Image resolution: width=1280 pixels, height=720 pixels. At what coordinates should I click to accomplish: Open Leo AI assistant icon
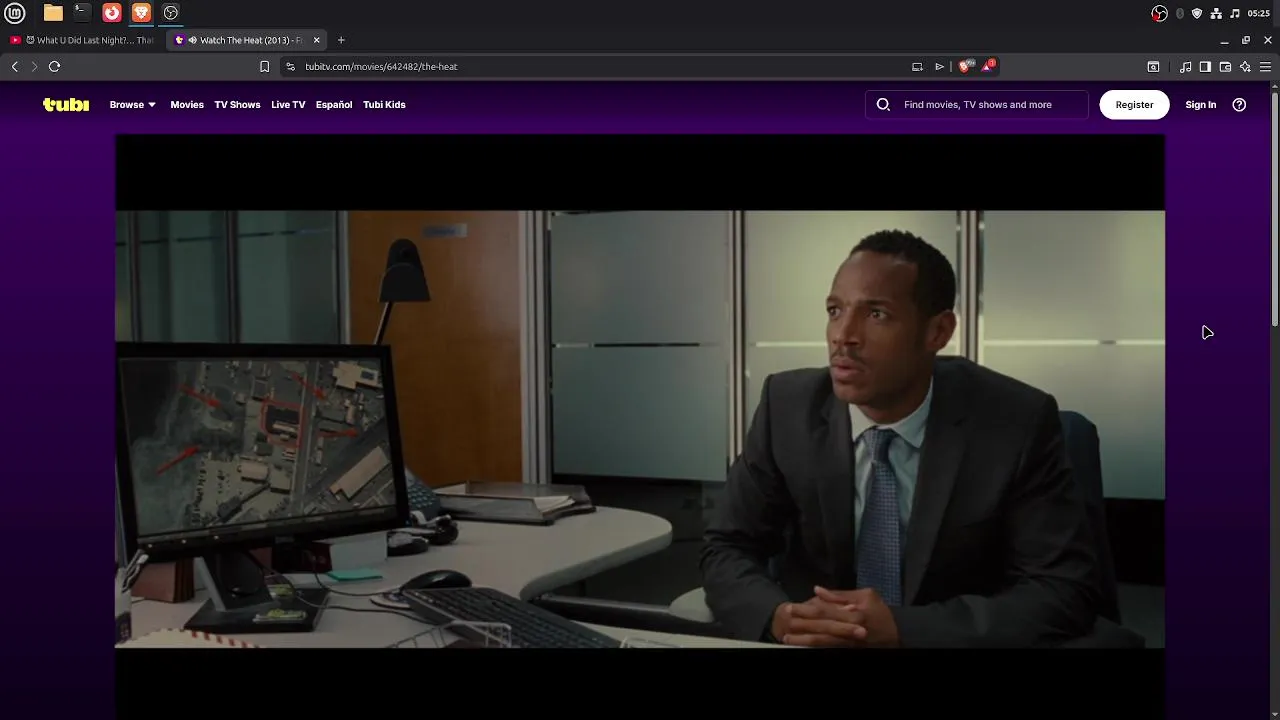click(x=1245, y=66)
